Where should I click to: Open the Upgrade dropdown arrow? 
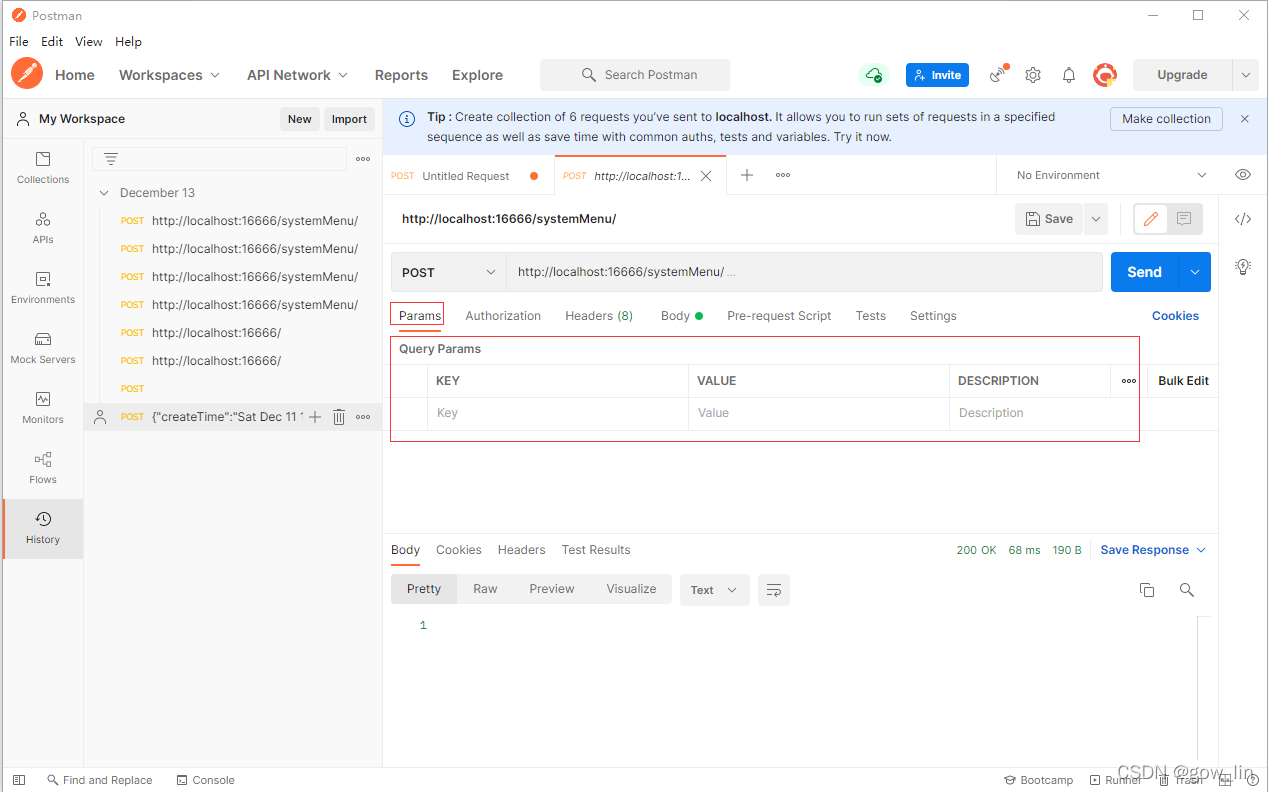click(1245, 75)
